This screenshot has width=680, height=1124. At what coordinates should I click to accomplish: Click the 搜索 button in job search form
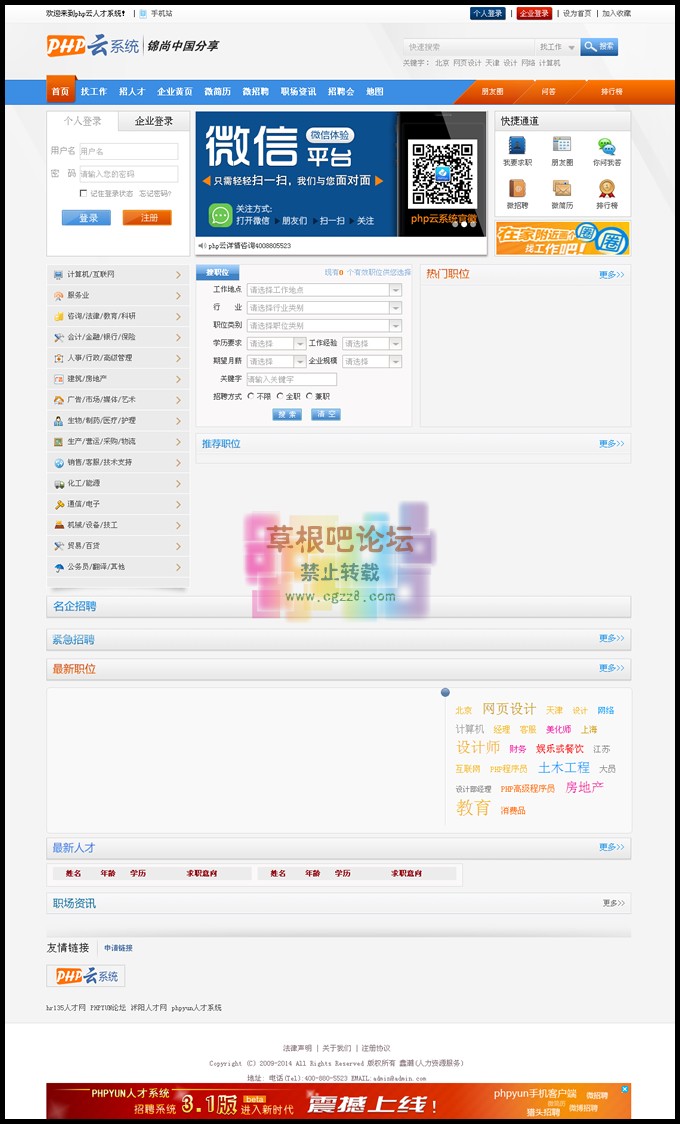[287, 414]
